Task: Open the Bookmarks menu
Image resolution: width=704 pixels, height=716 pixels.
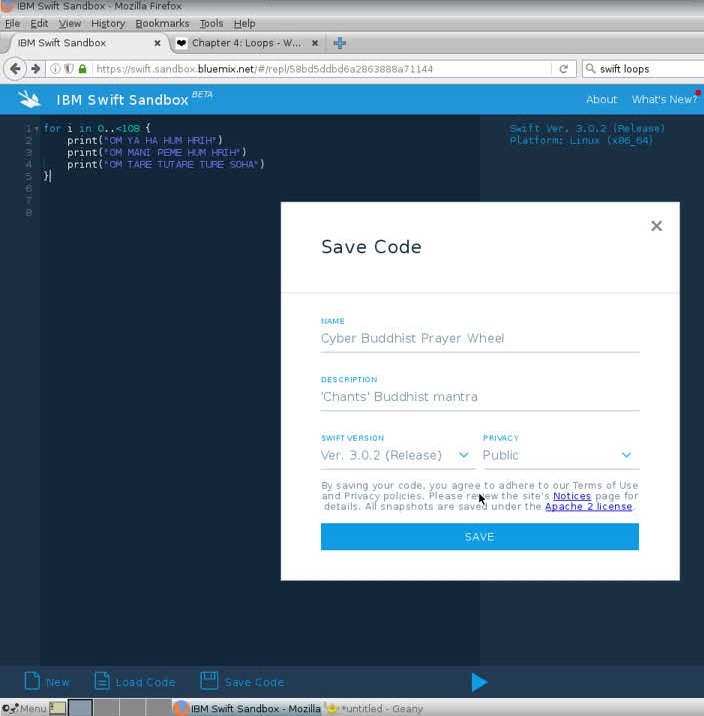Action: (x=161, y=23)
